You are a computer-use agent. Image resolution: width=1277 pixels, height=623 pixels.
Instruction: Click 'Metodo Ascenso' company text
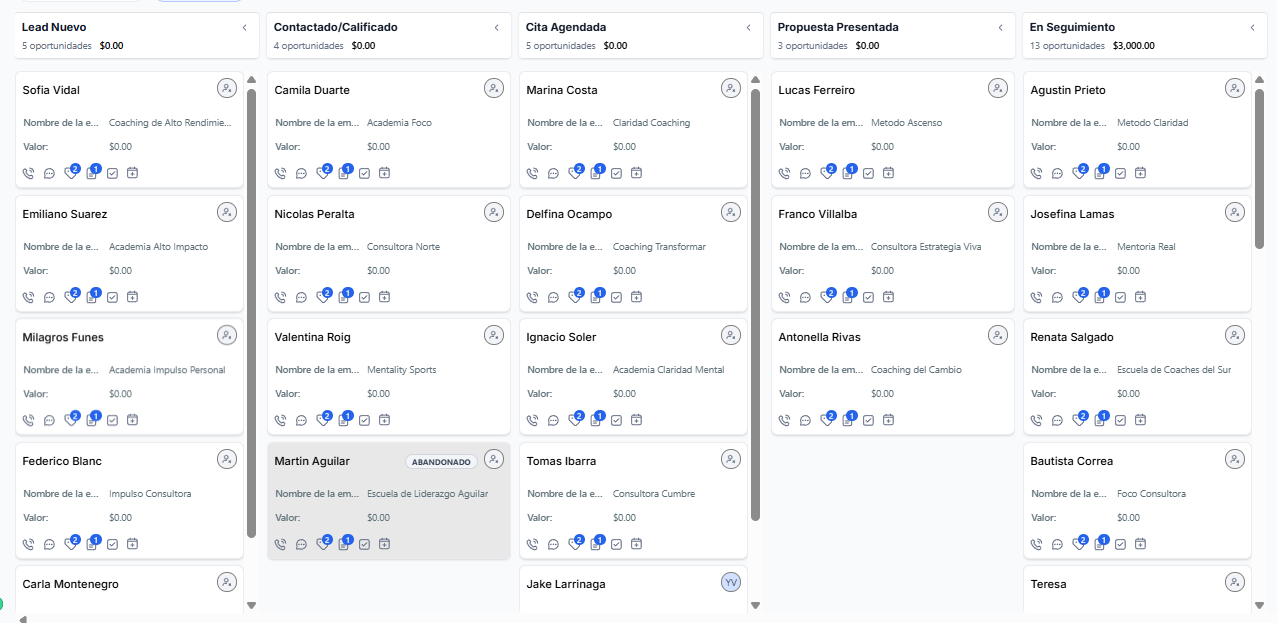coord(906,123)
